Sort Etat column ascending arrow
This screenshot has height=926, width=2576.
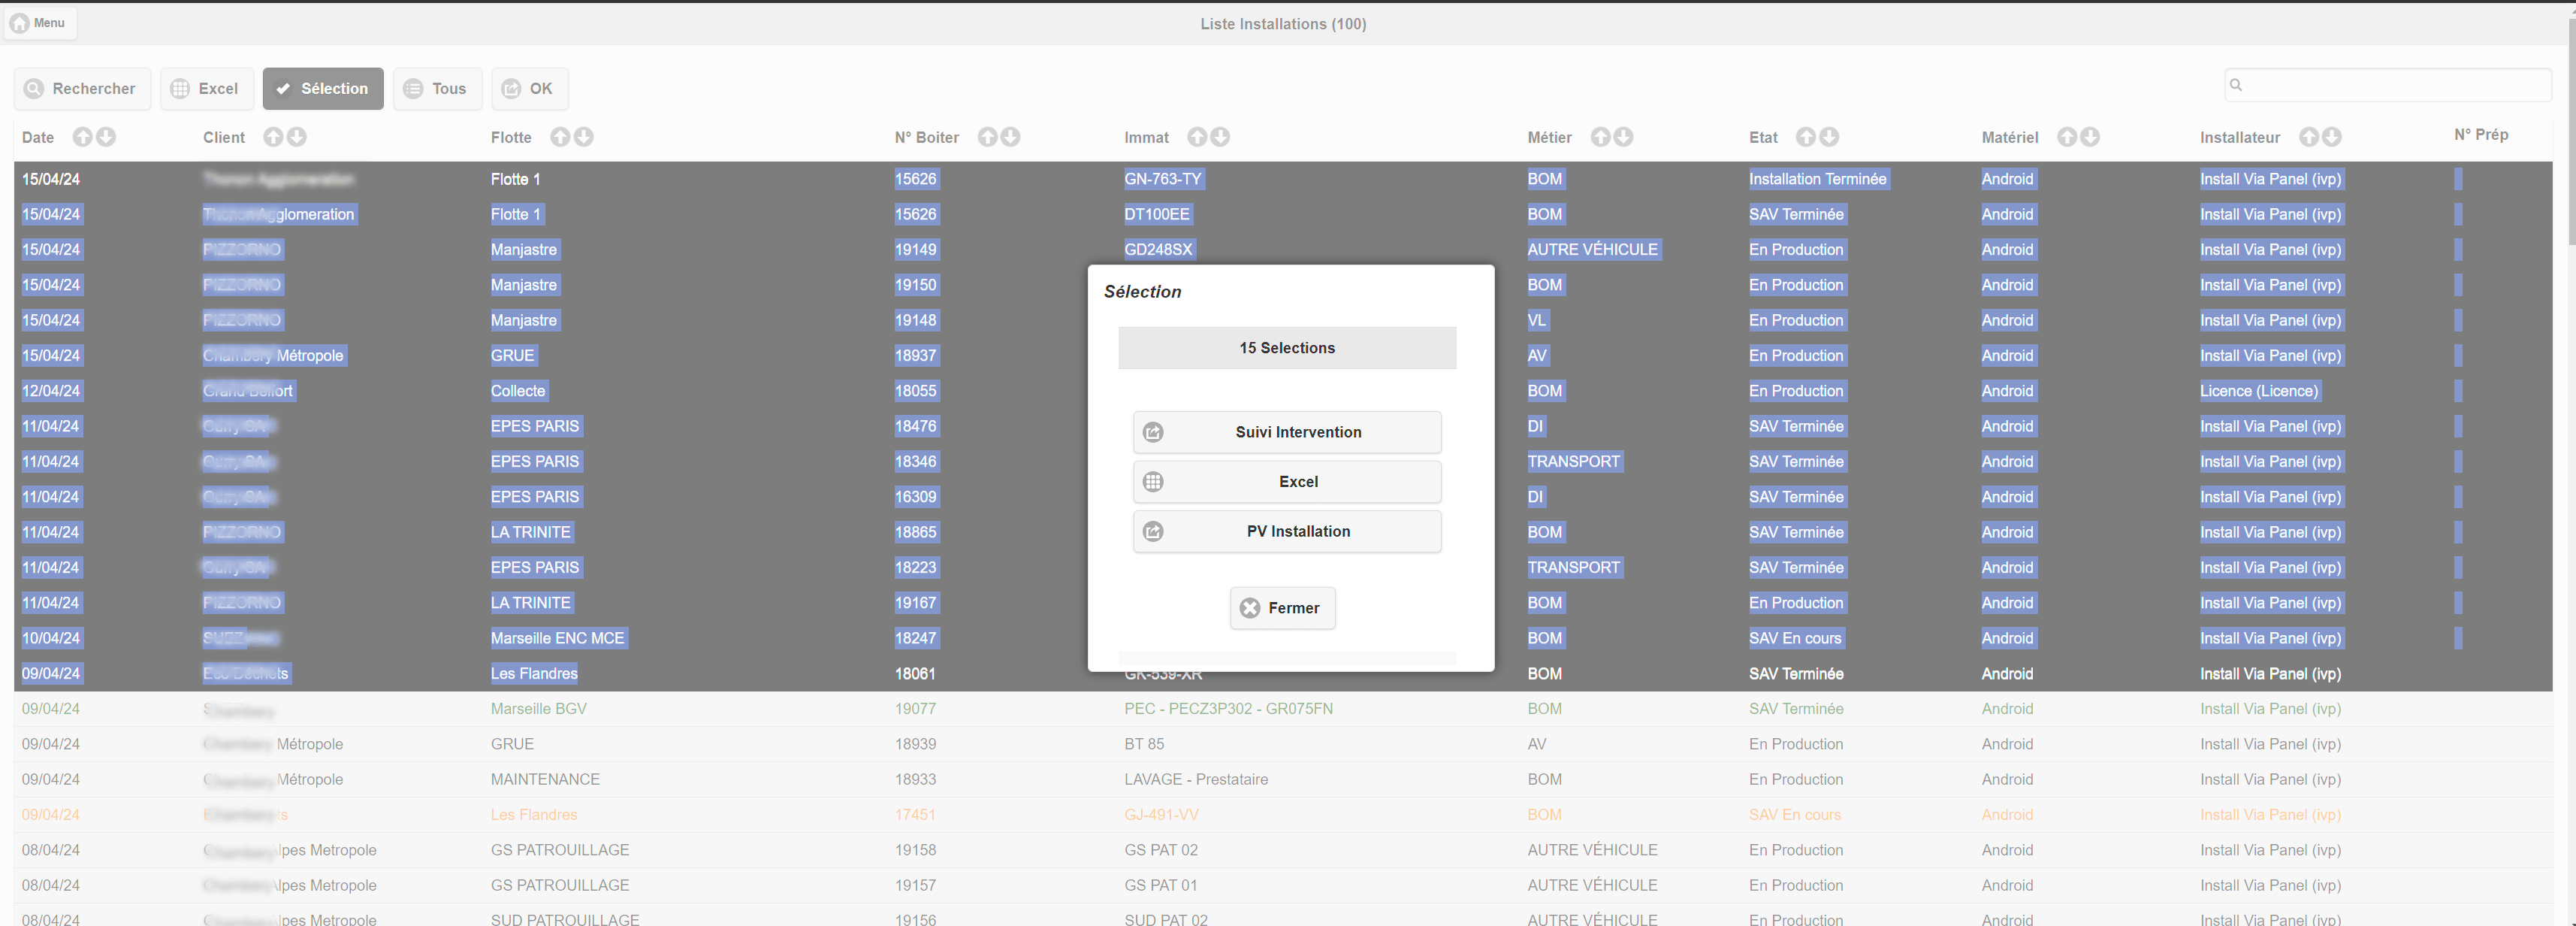[1806, 137]
